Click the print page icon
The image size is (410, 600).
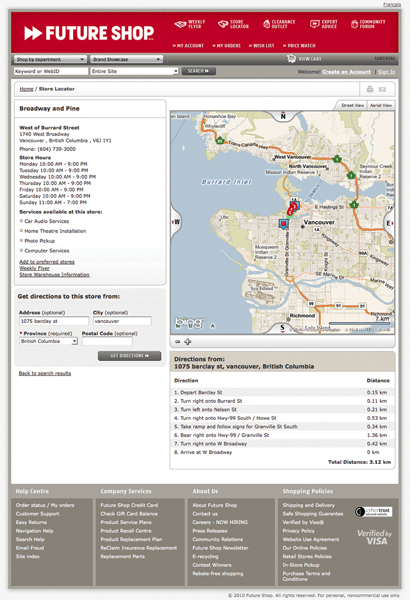pos(369,89)
